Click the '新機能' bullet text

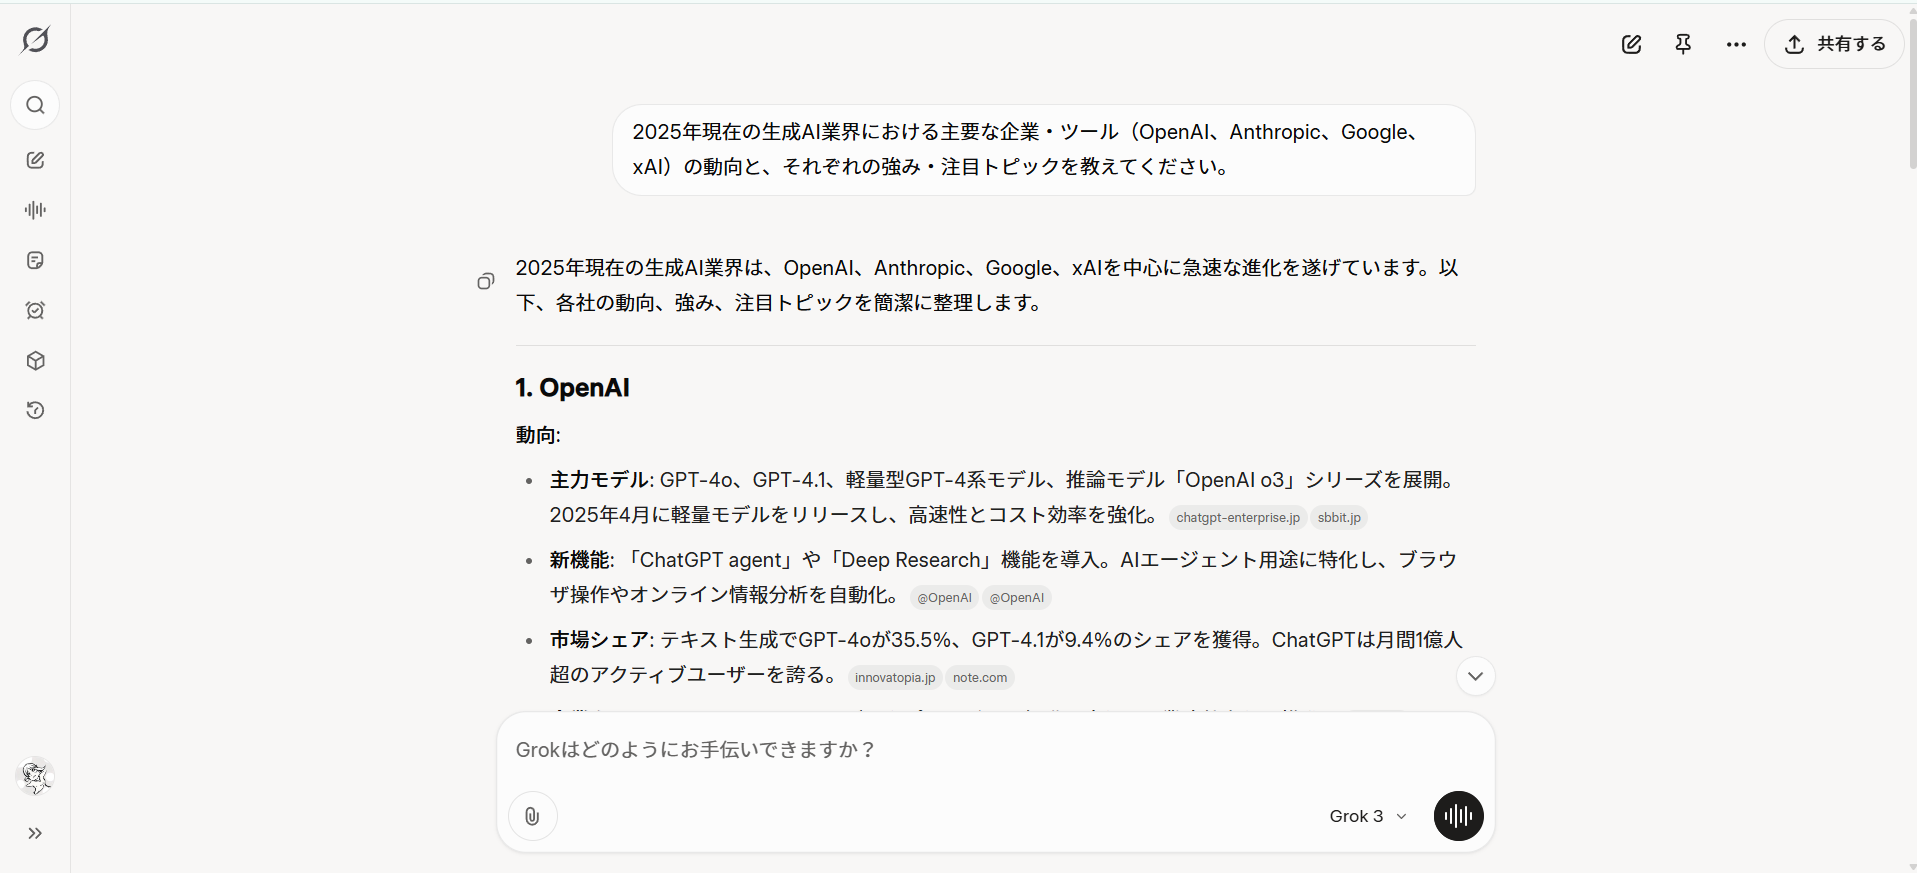coord(579,560)
